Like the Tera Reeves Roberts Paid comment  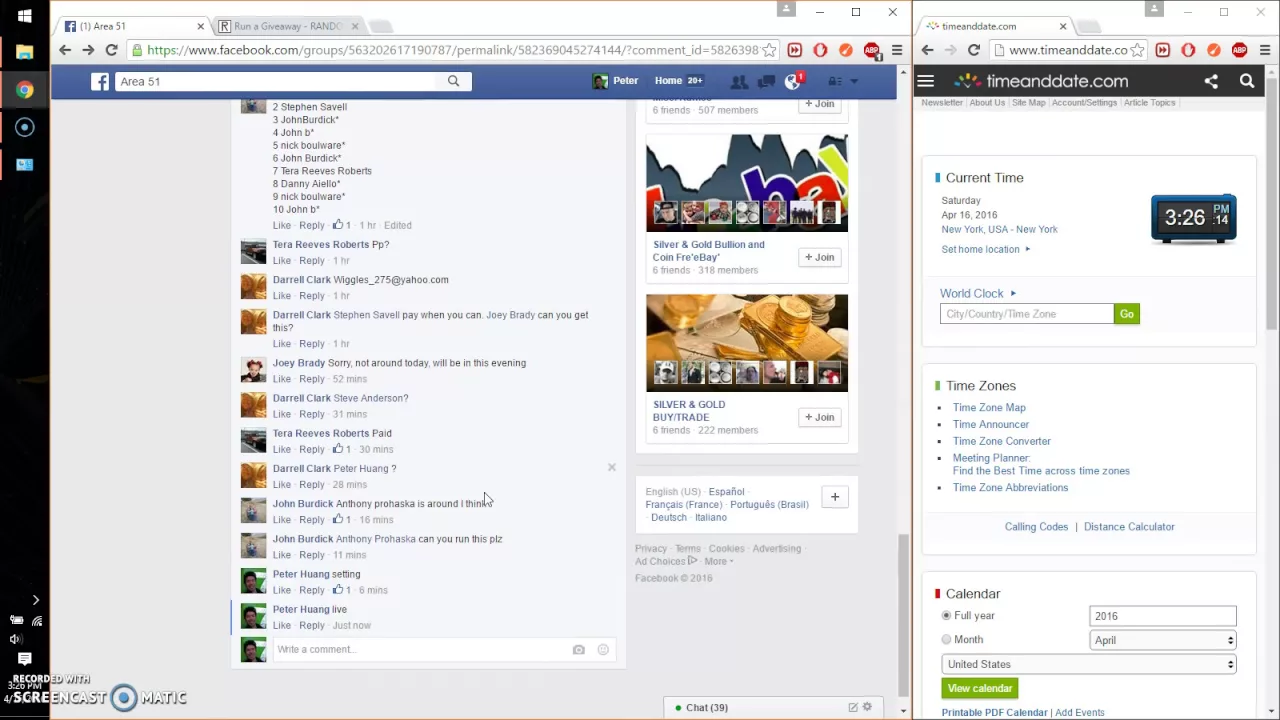click(x=282, y=449)
